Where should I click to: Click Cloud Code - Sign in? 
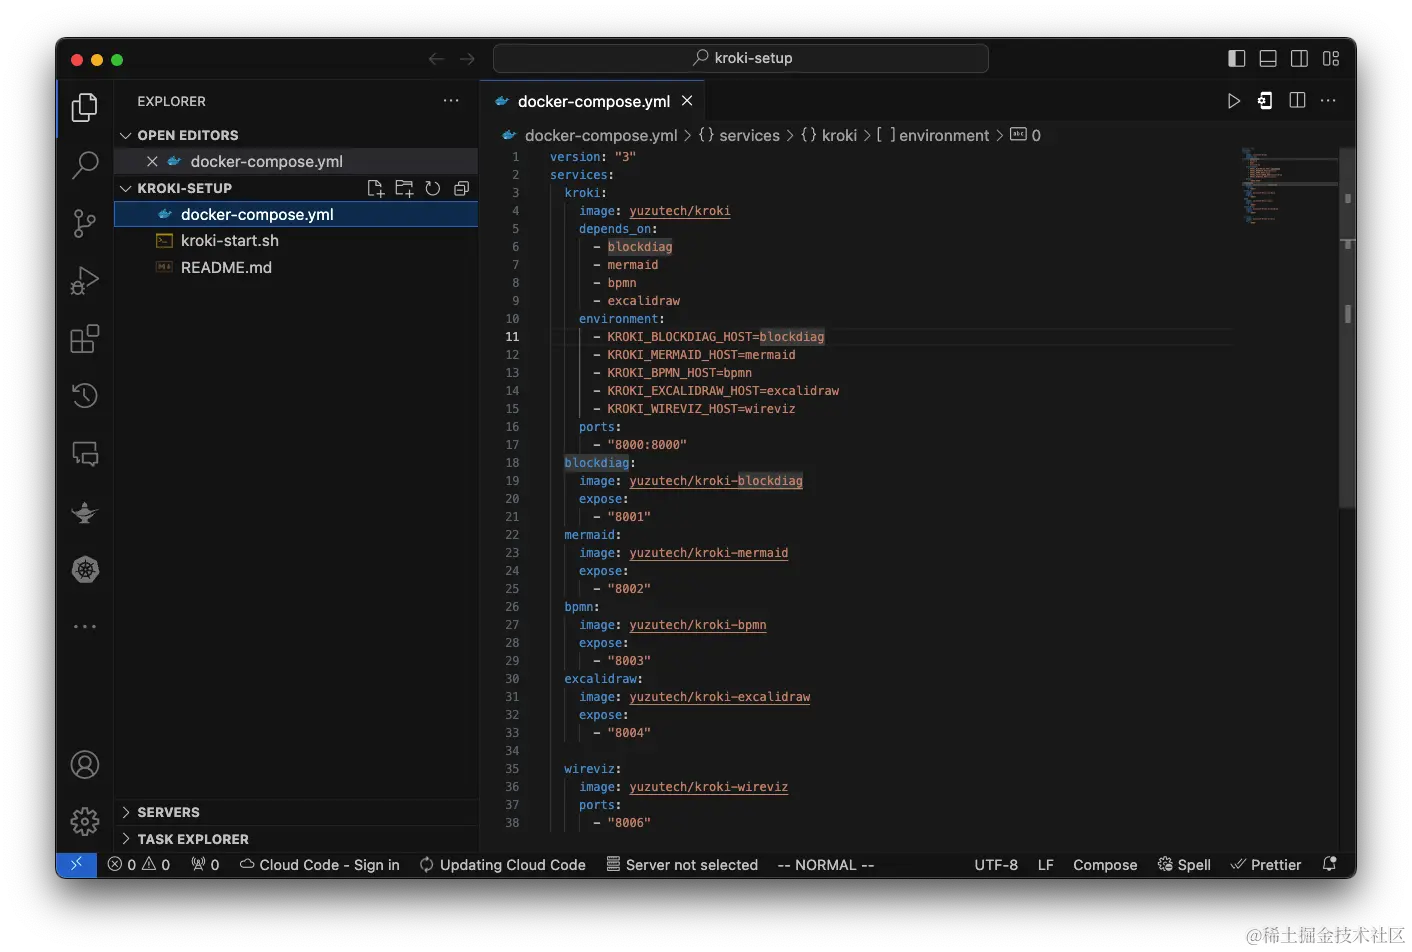pyautogui.click(x=320, y=865)
